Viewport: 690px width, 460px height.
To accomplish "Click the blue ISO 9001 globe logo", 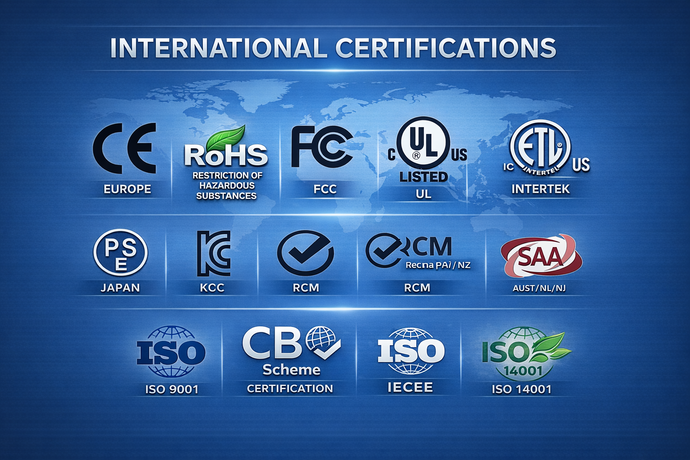I will tap(170, 352).
